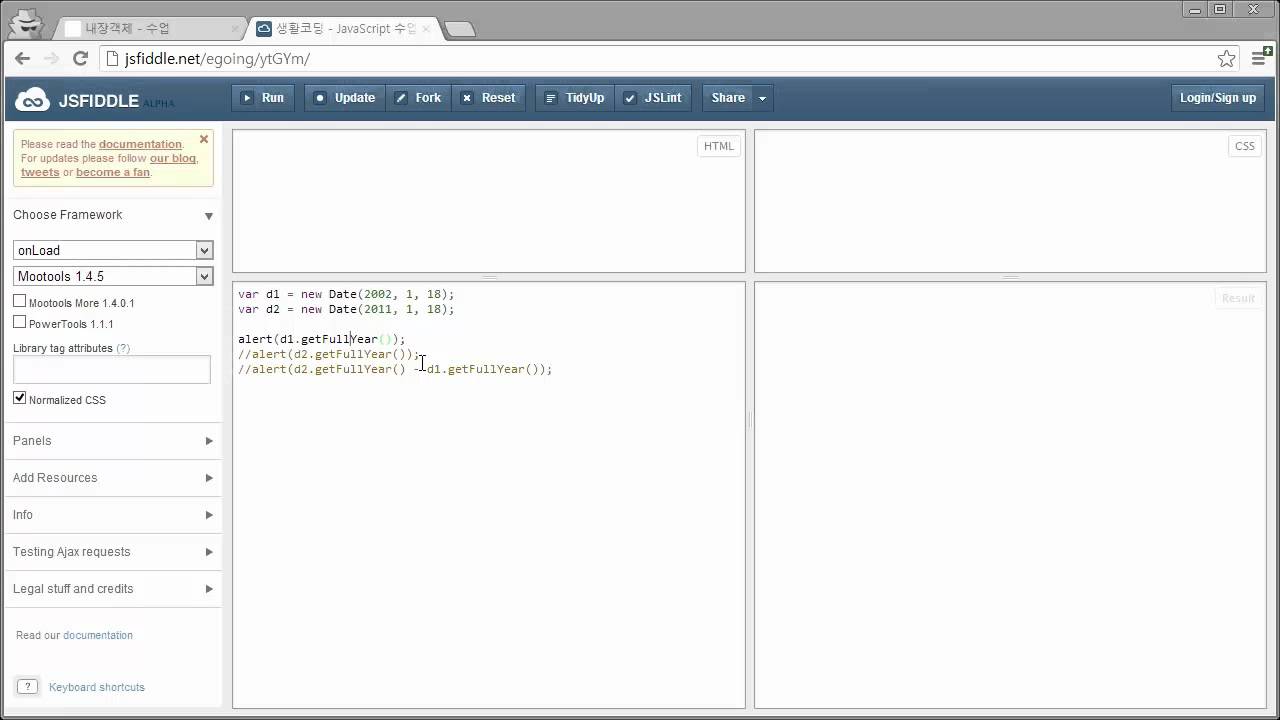Switch to the 내장객체 tab
The height and width of the screenshot is (720, 1280).
[150, 29]
